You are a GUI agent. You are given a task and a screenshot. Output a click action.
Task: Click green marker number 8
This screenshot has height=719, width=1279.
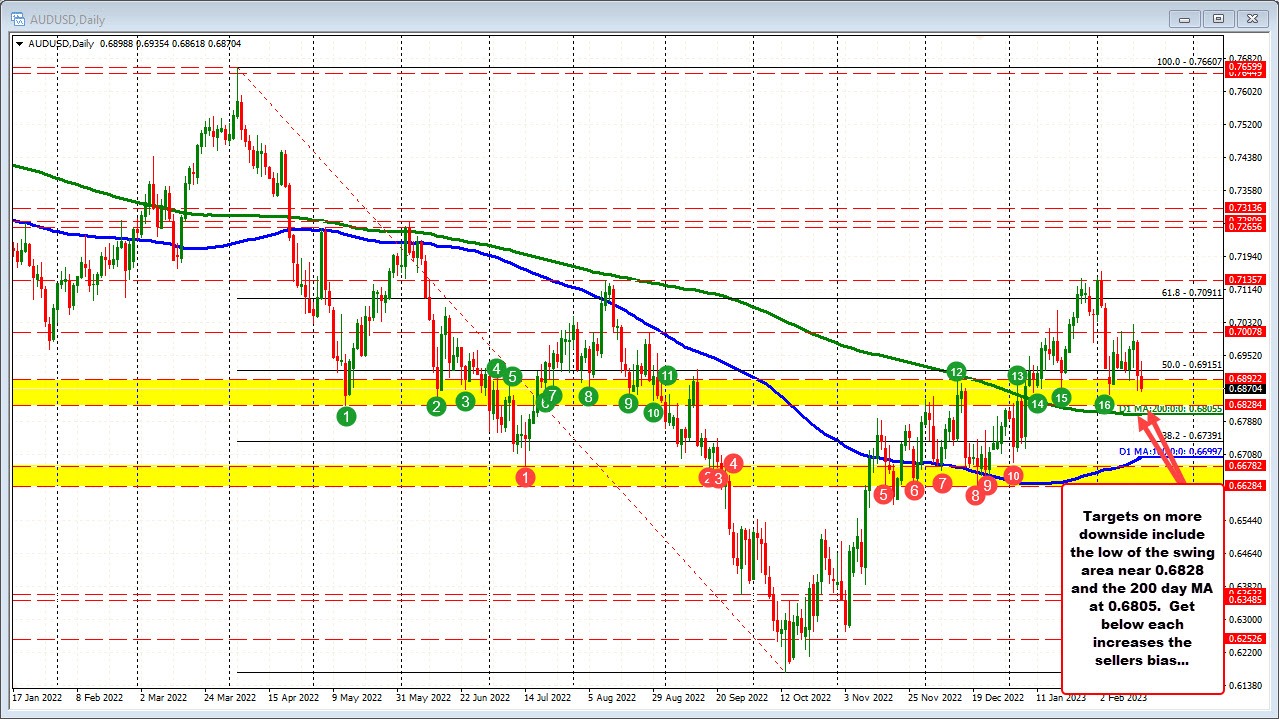coord(588,396)
